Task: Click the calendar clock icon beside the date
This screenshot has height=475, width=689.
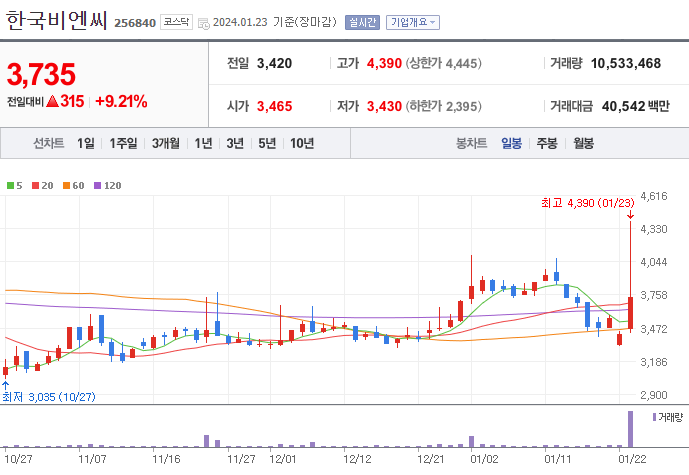Action: [203, 23]
